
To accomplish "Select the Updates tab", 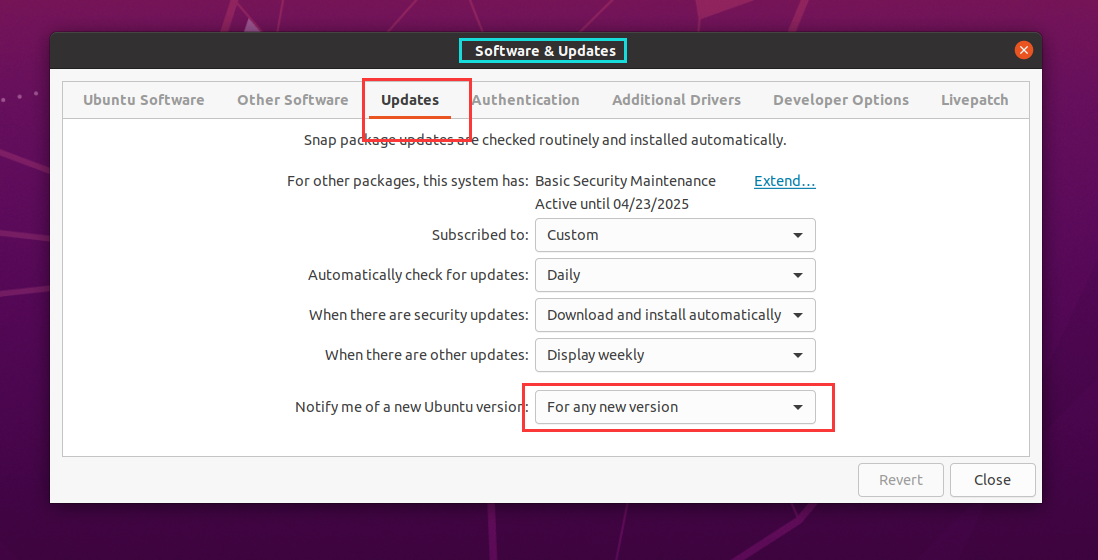I will pos(410,100).
